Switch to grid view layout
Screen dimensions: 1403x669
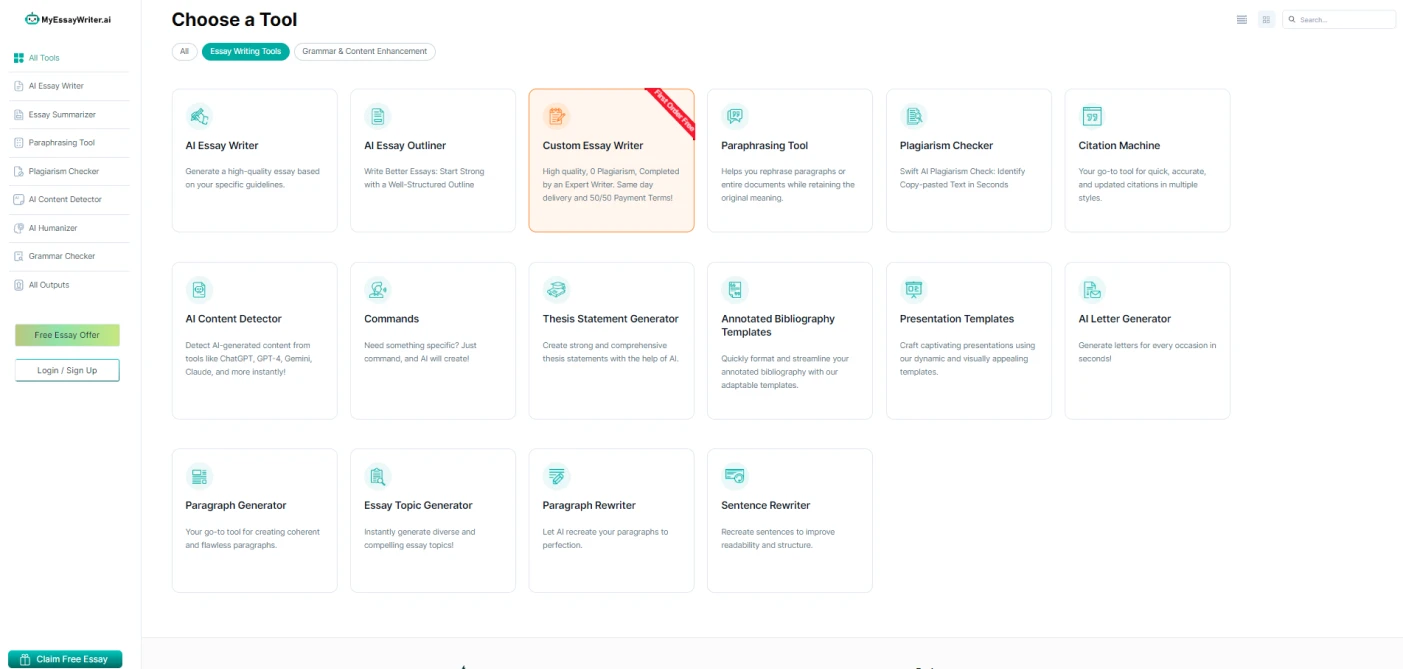pos(1266,19)
